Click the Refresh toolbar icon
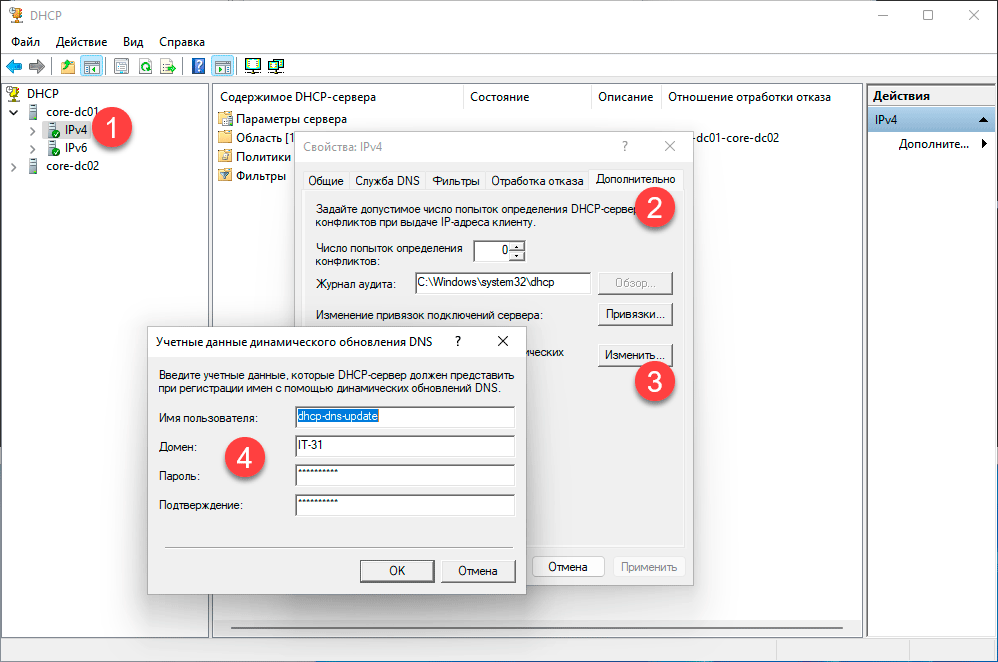 145,67
